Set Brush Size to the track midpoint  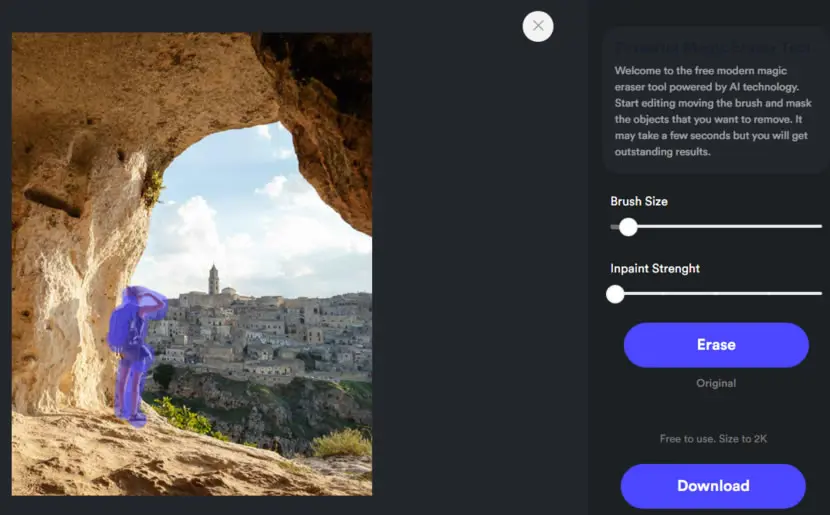point(716,227)
